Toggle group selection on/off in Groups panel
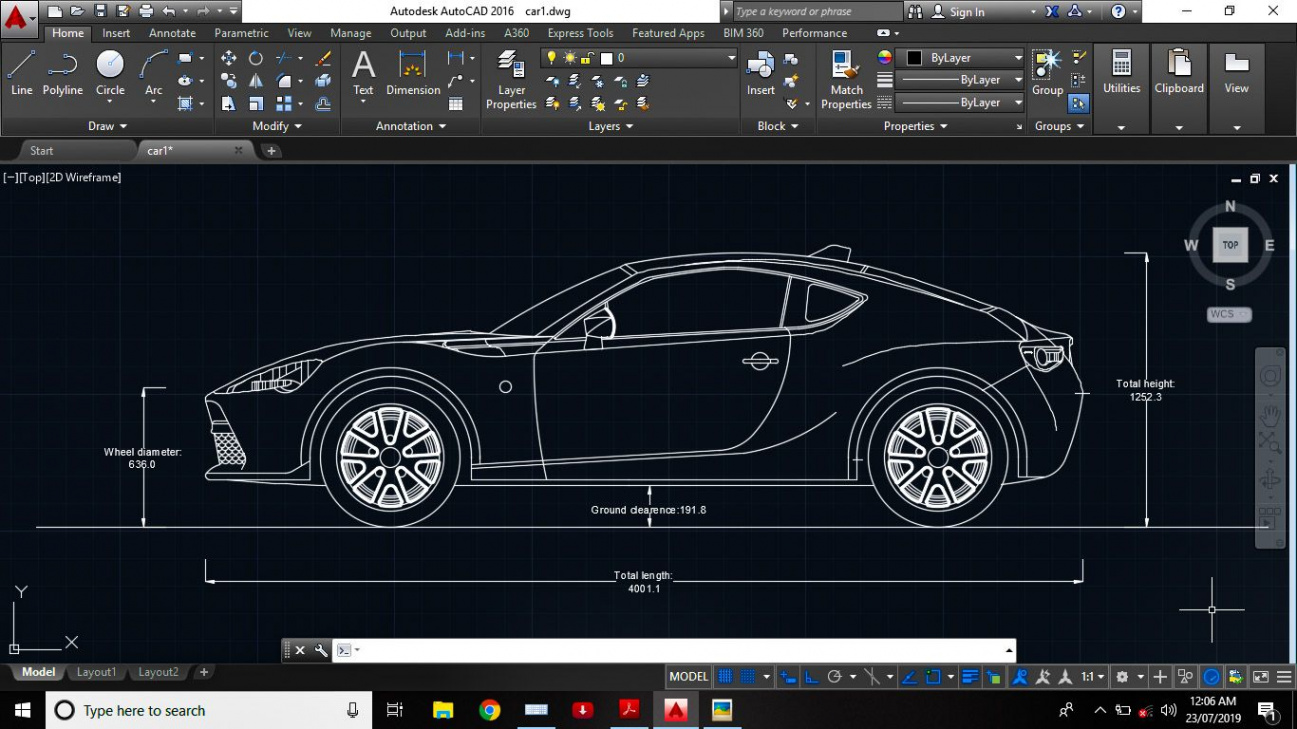Screen dimensions: 1297x729 1079,103
